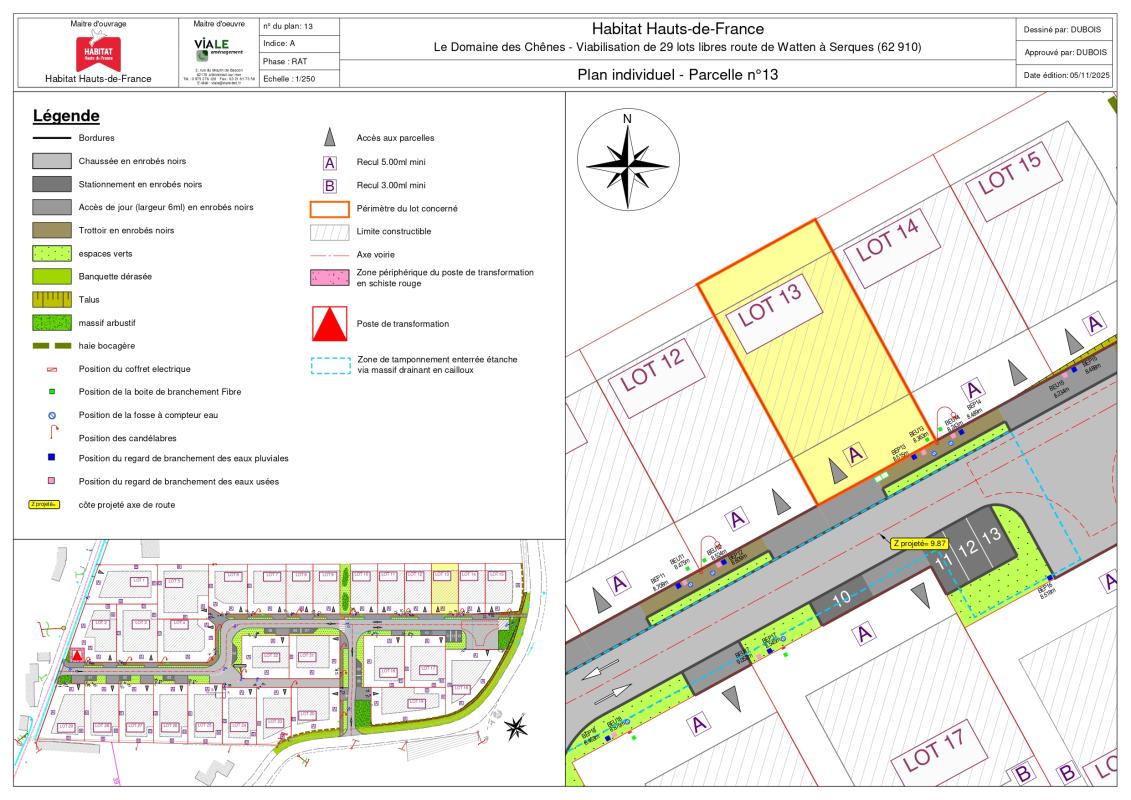Select the yellow 'Z projeté' legend tag
Viewport: 1131px width, 800px height.
coord(44,505)
